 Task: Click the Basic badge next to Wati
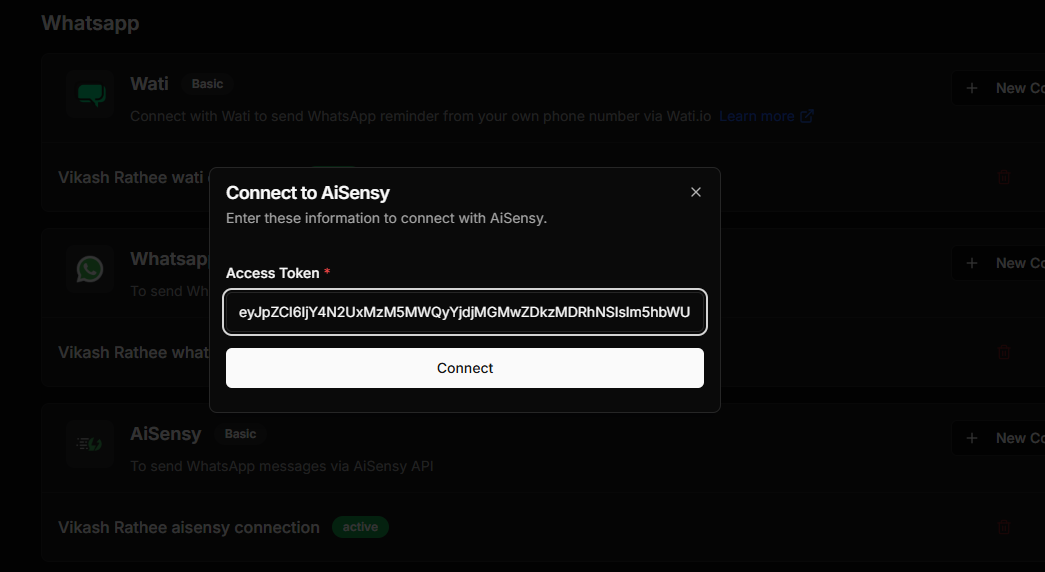click(x=207, y=84)
